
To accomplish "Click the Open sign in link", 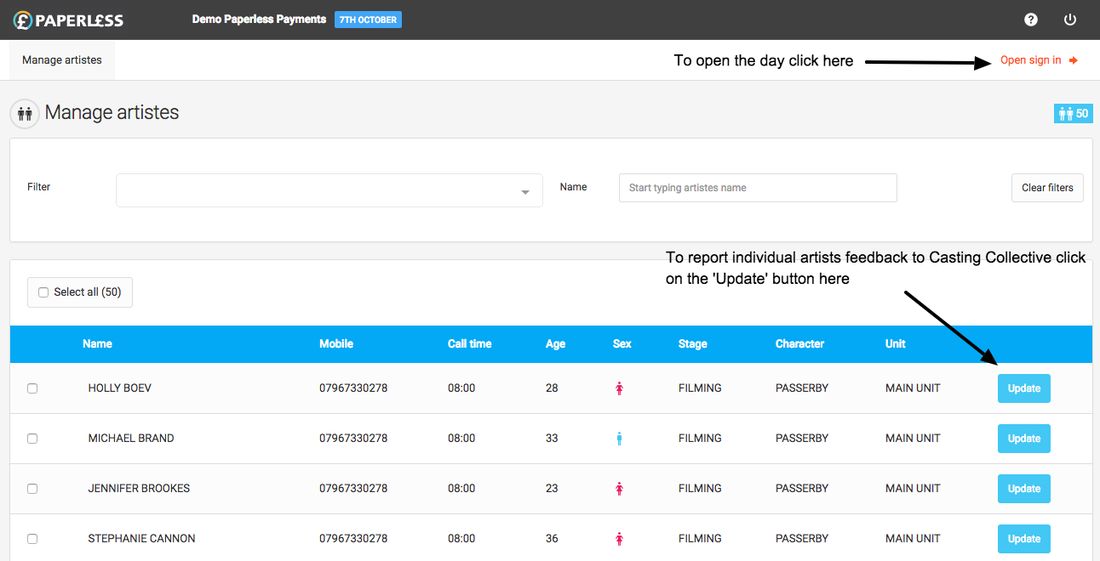I will click(x=1038, y=60).
